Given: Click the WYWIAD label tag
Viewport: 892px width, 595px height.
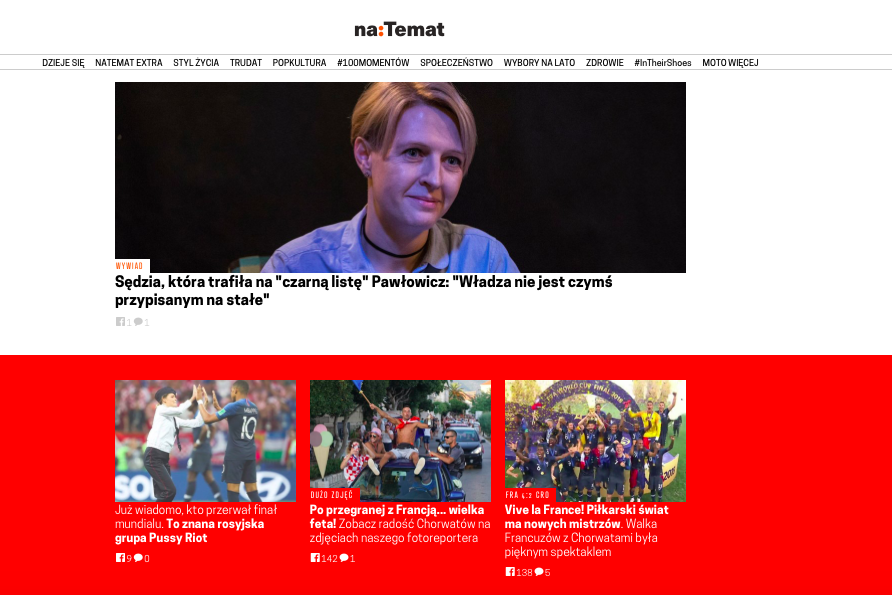Looking at the screenshot, I should pyautogui.click(x=130, y=266).
